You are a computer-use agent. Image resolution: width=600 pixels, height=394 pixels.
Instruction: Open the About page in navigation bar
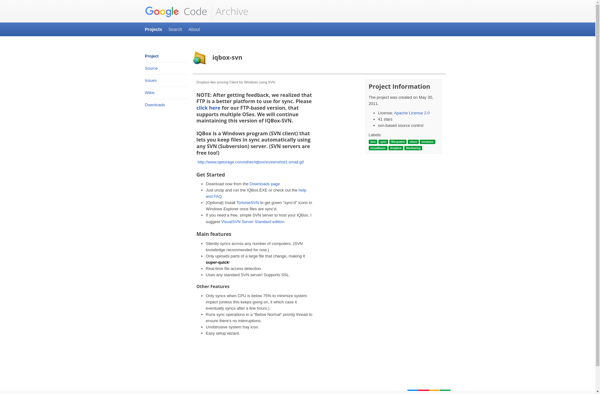pos(194,29)
